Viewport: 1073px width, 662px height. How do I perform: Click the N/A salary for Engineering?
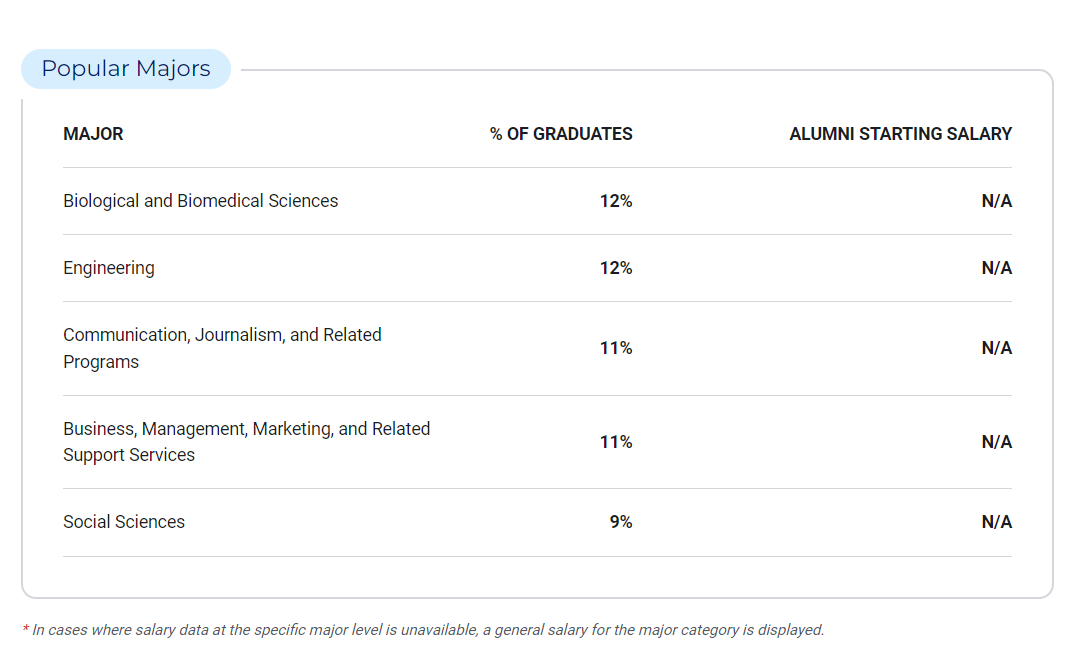(996, 268)
